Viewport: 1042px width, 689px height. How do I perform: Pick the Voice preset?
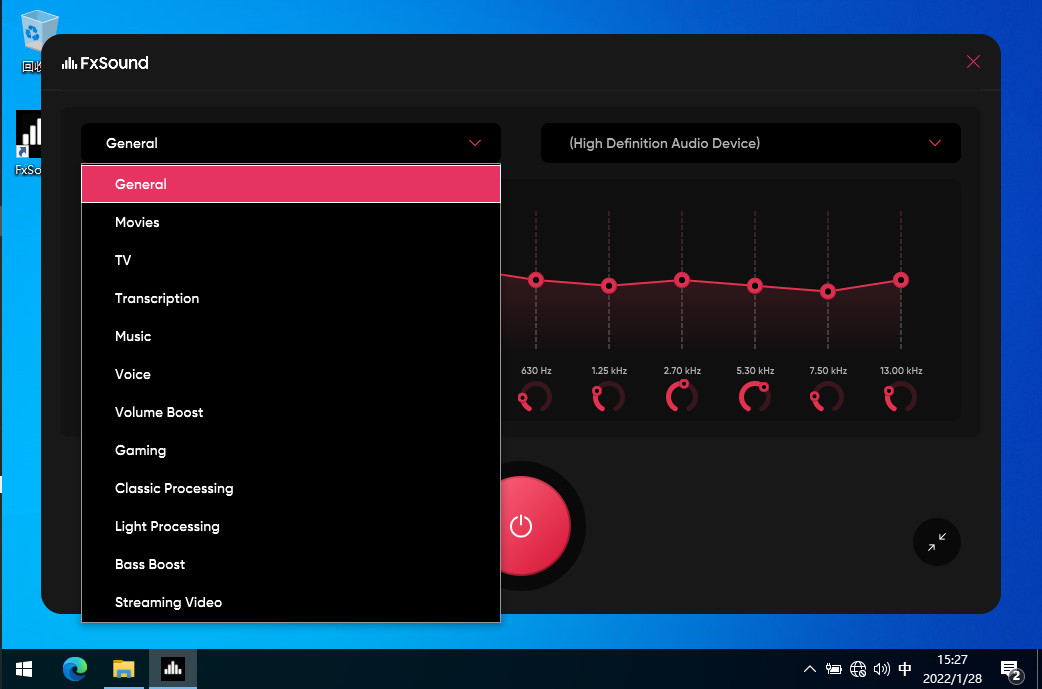pos(290,374)
